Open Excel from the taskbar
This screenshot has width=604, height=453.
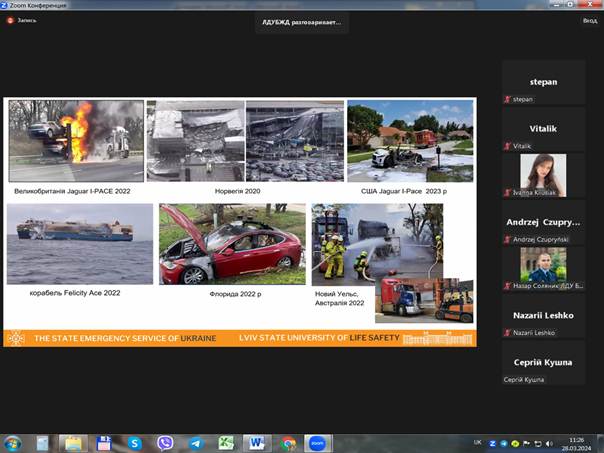pos(226,442)
